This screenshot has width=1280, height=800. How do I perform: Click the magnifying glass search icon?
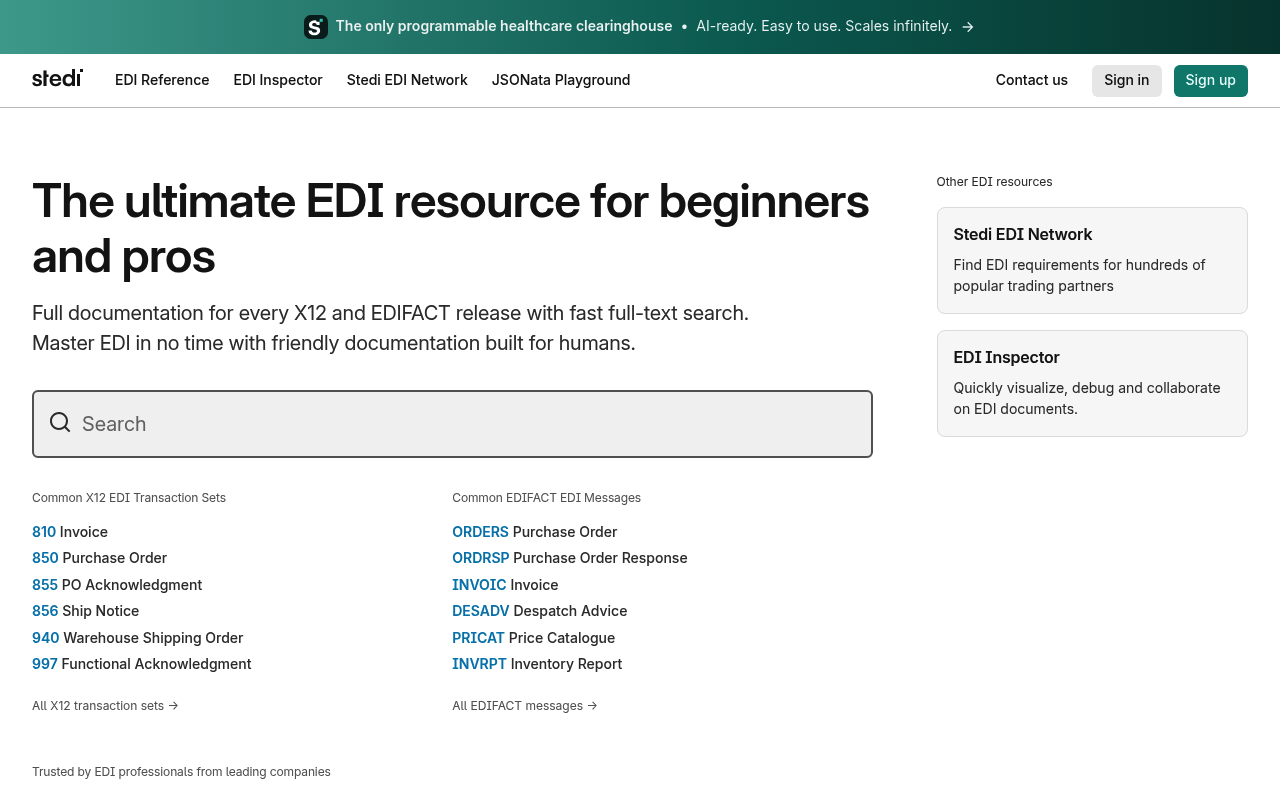[x=60, y=423]
